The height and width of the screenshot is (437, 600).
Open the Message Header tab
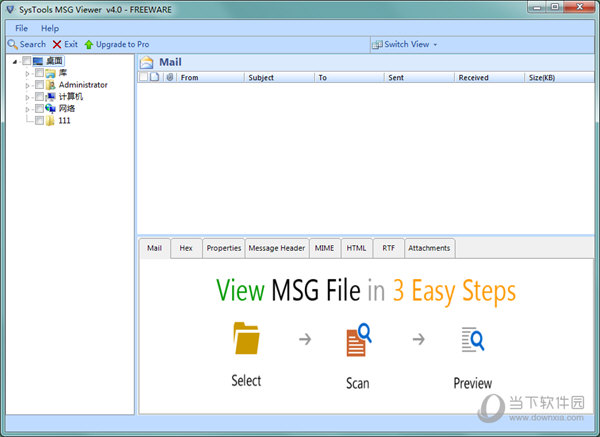277,248
